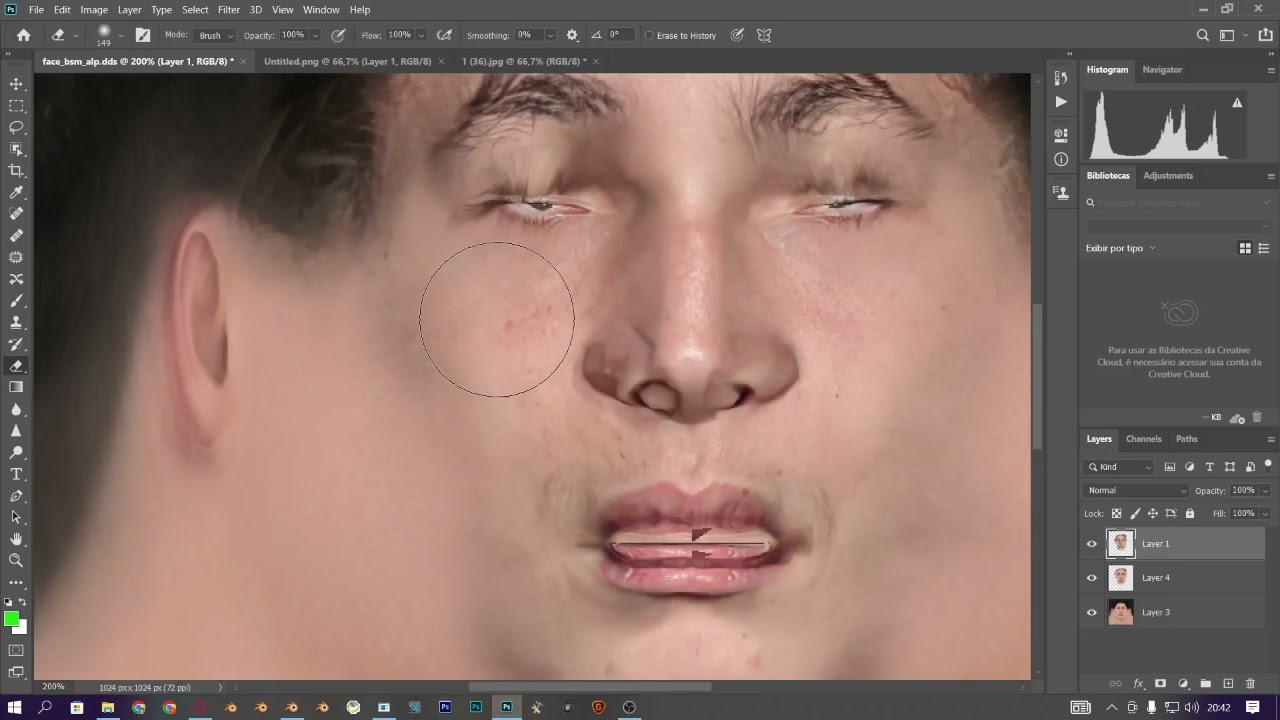Select the Move tool
This screenshot has height=720, width=1280.
click(16, 84)
